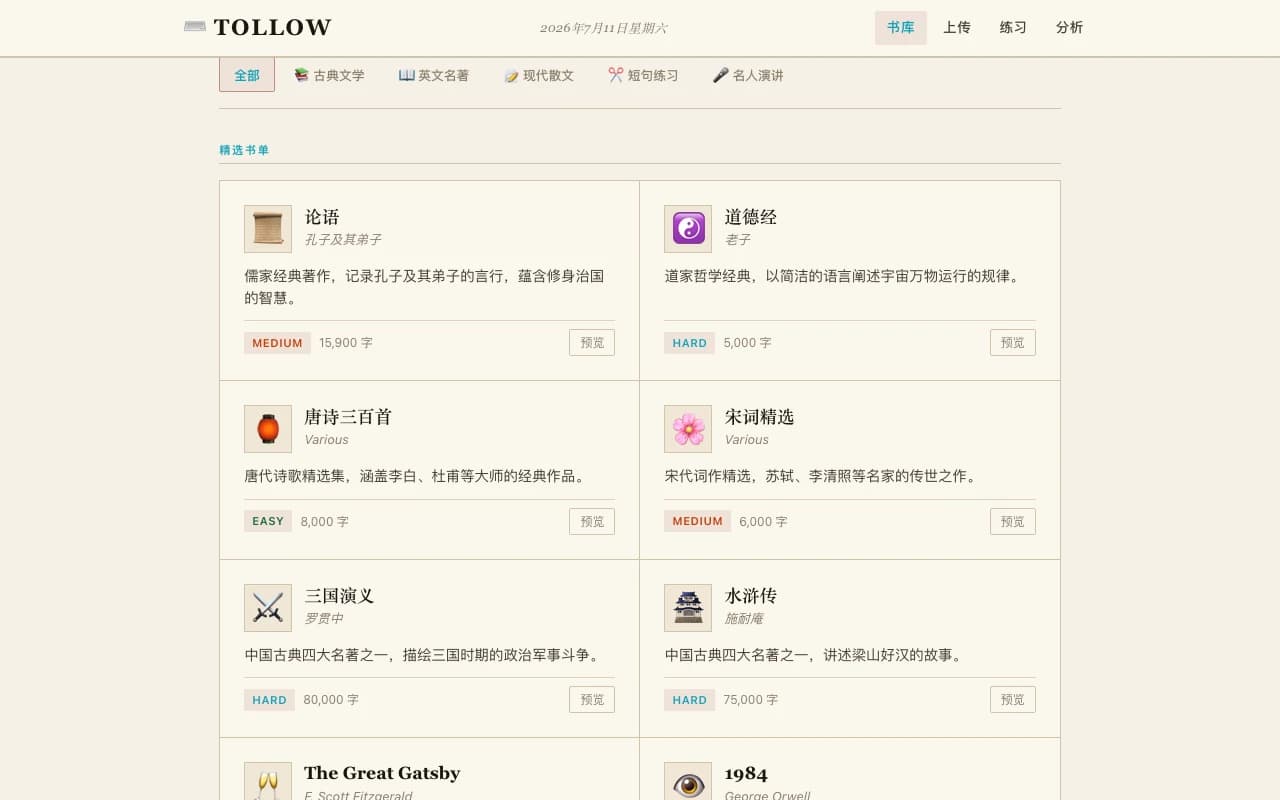The image size is (1280, 800).
Task: Preview 三国演义
Action: coord(592,699)
